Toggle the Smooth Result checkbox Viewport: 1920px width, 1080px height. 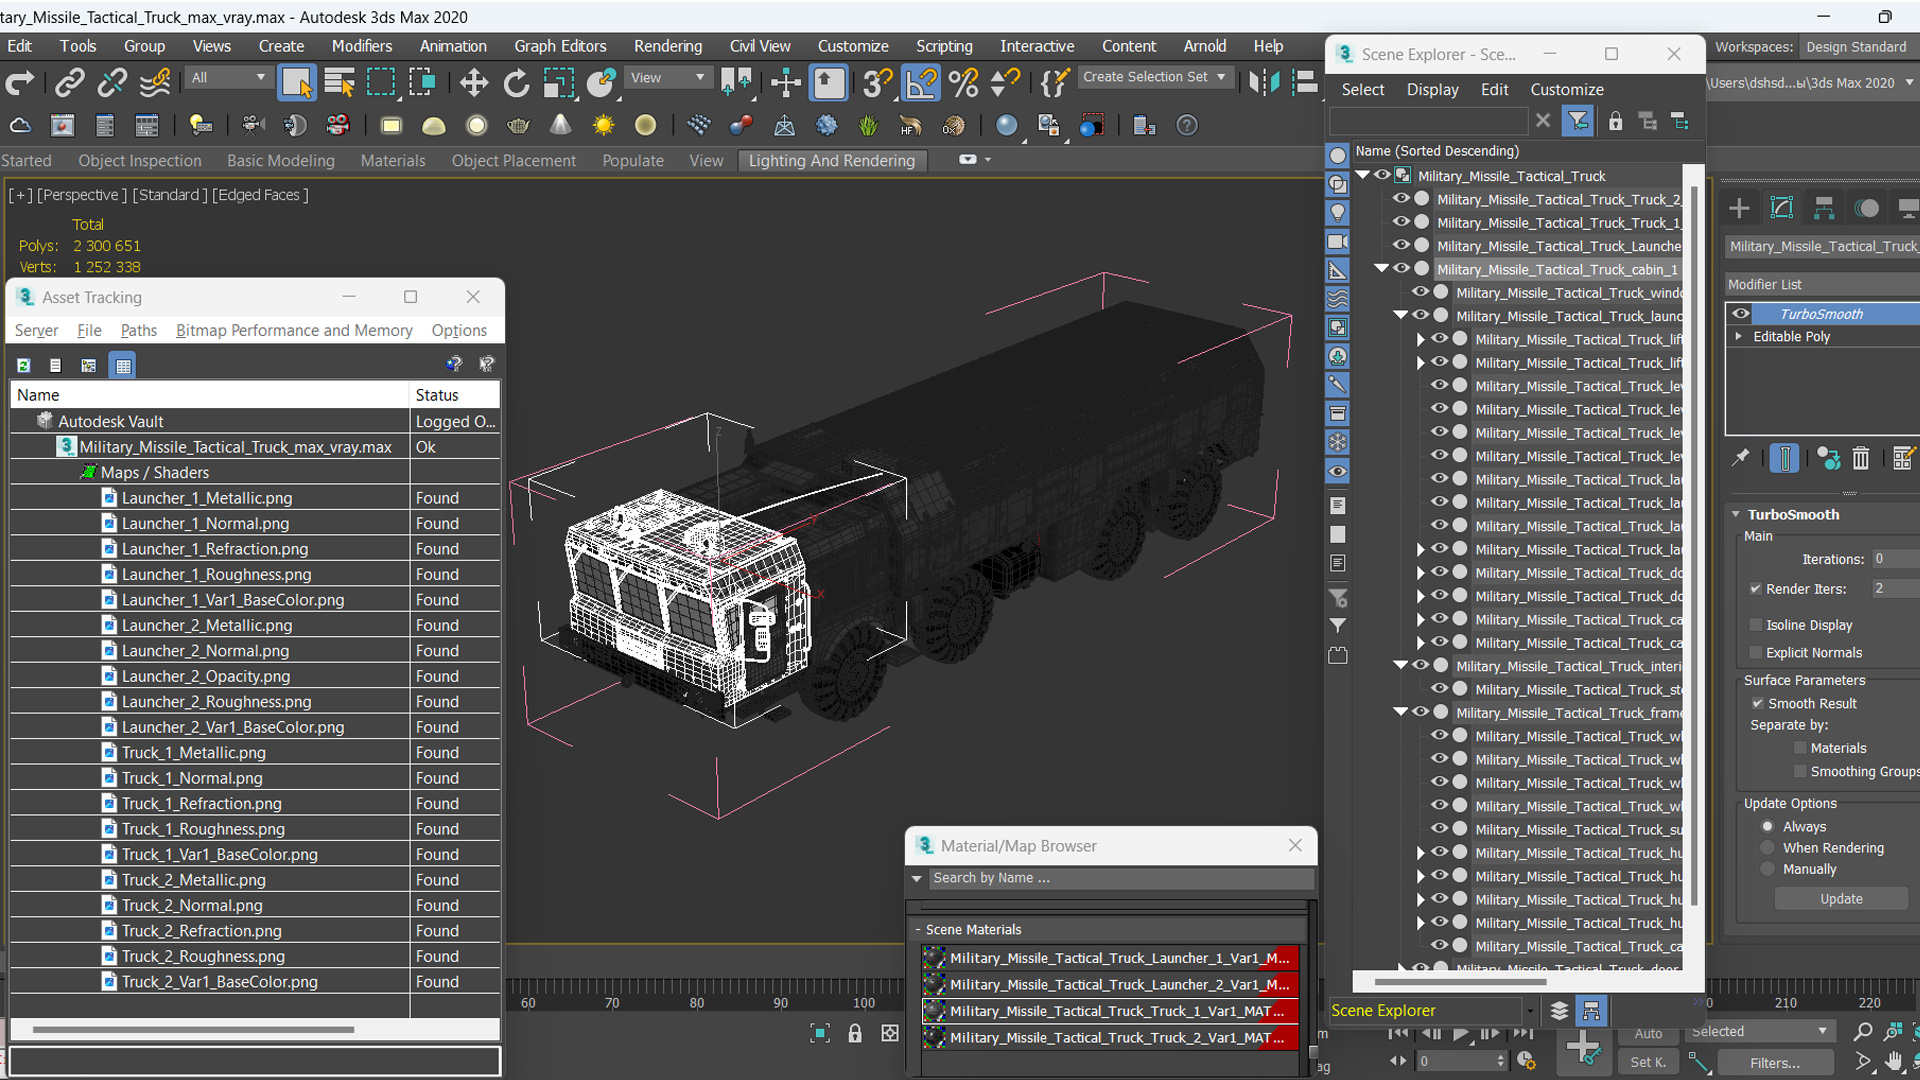1757,703
